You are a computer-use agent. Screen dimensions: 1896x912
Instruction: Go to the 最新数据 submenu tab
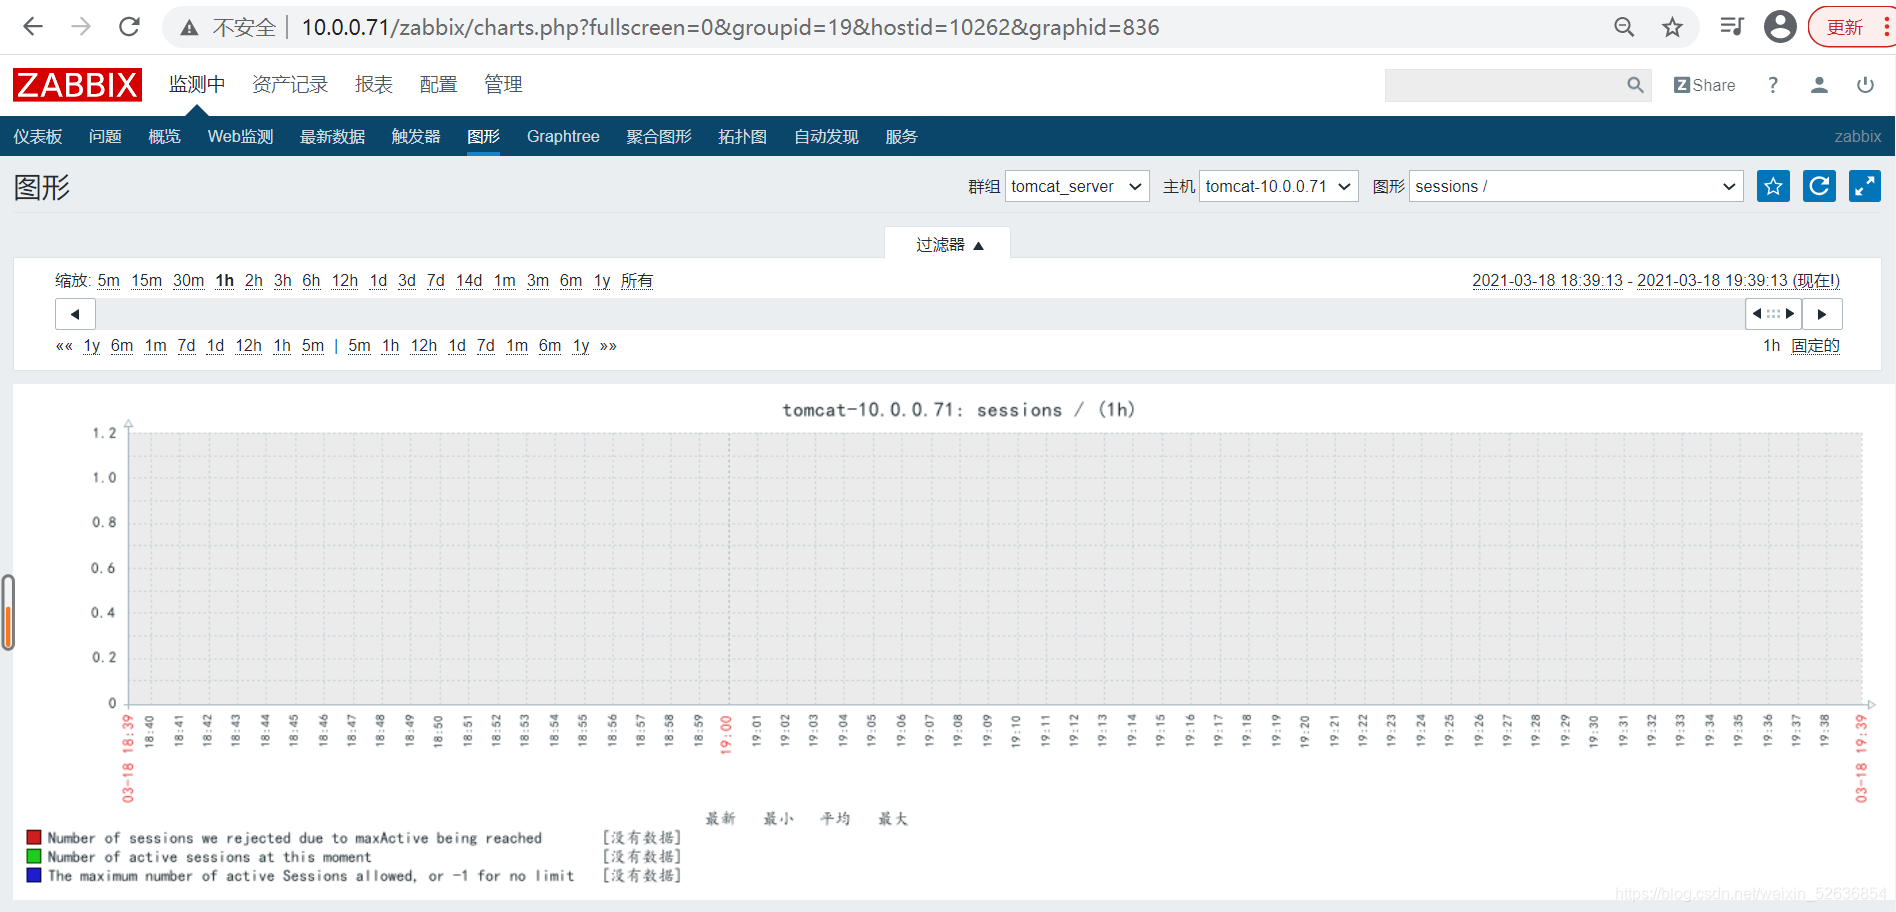(332, 137)
